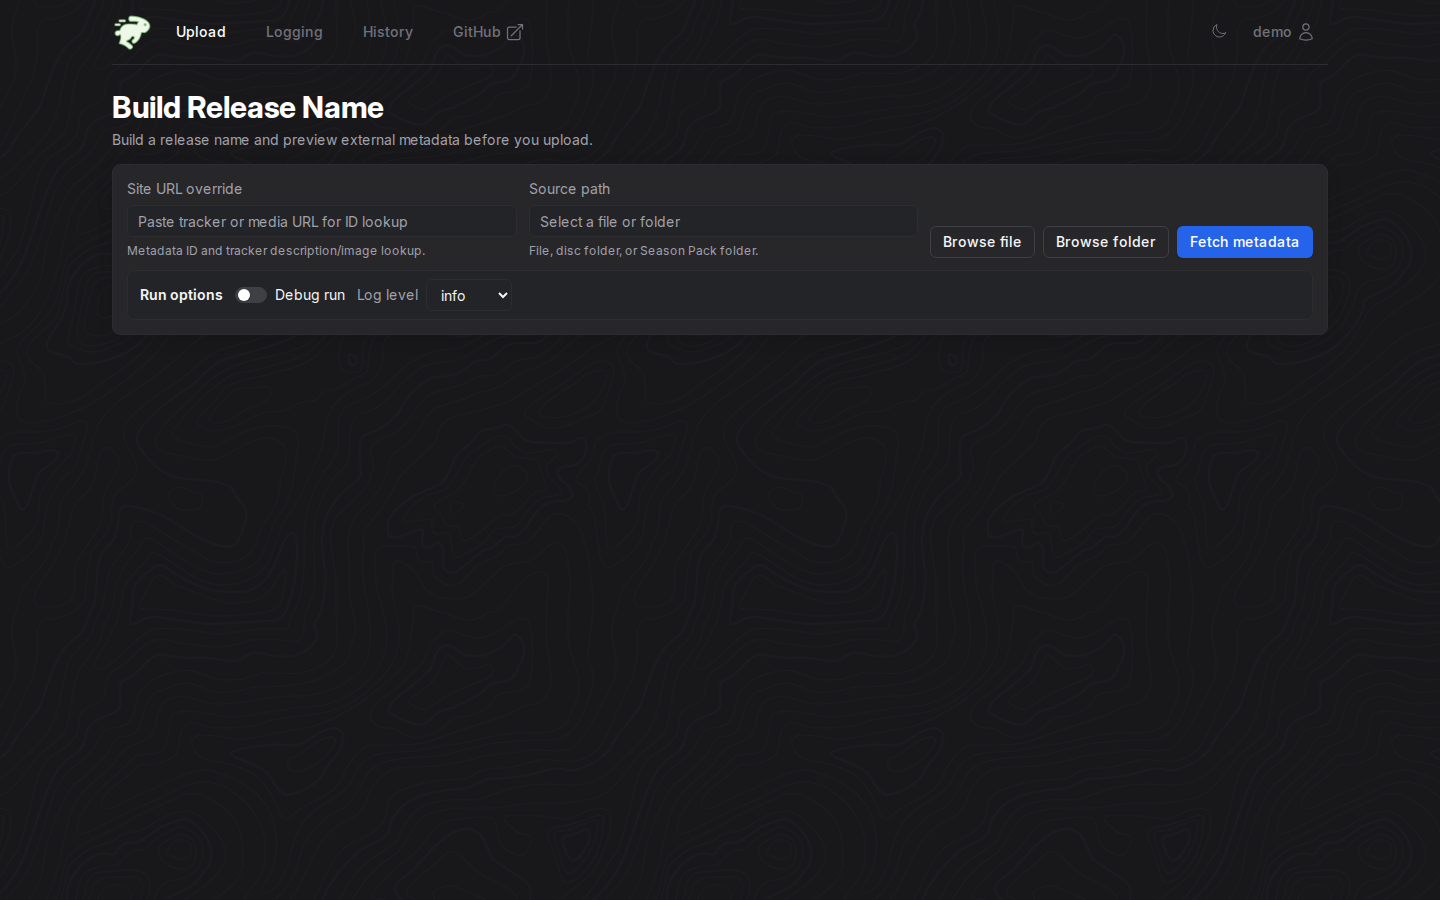Open the Log level dropdown
Screen dimensions: 1440x900
pyautogui.click(x=469, y=295)
